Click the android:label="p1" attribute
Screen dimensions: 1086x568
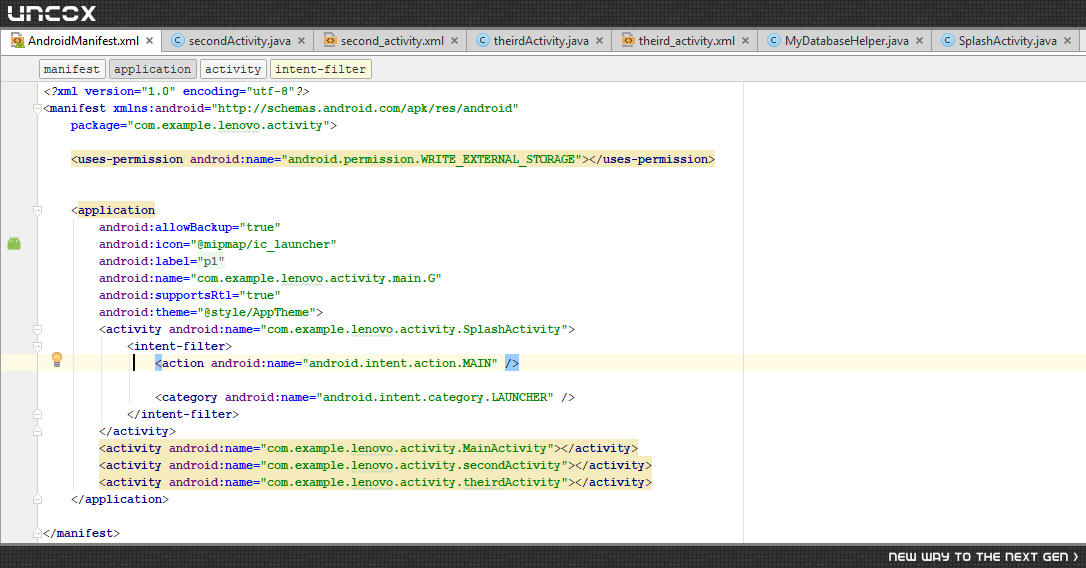[x=161, y=261]
